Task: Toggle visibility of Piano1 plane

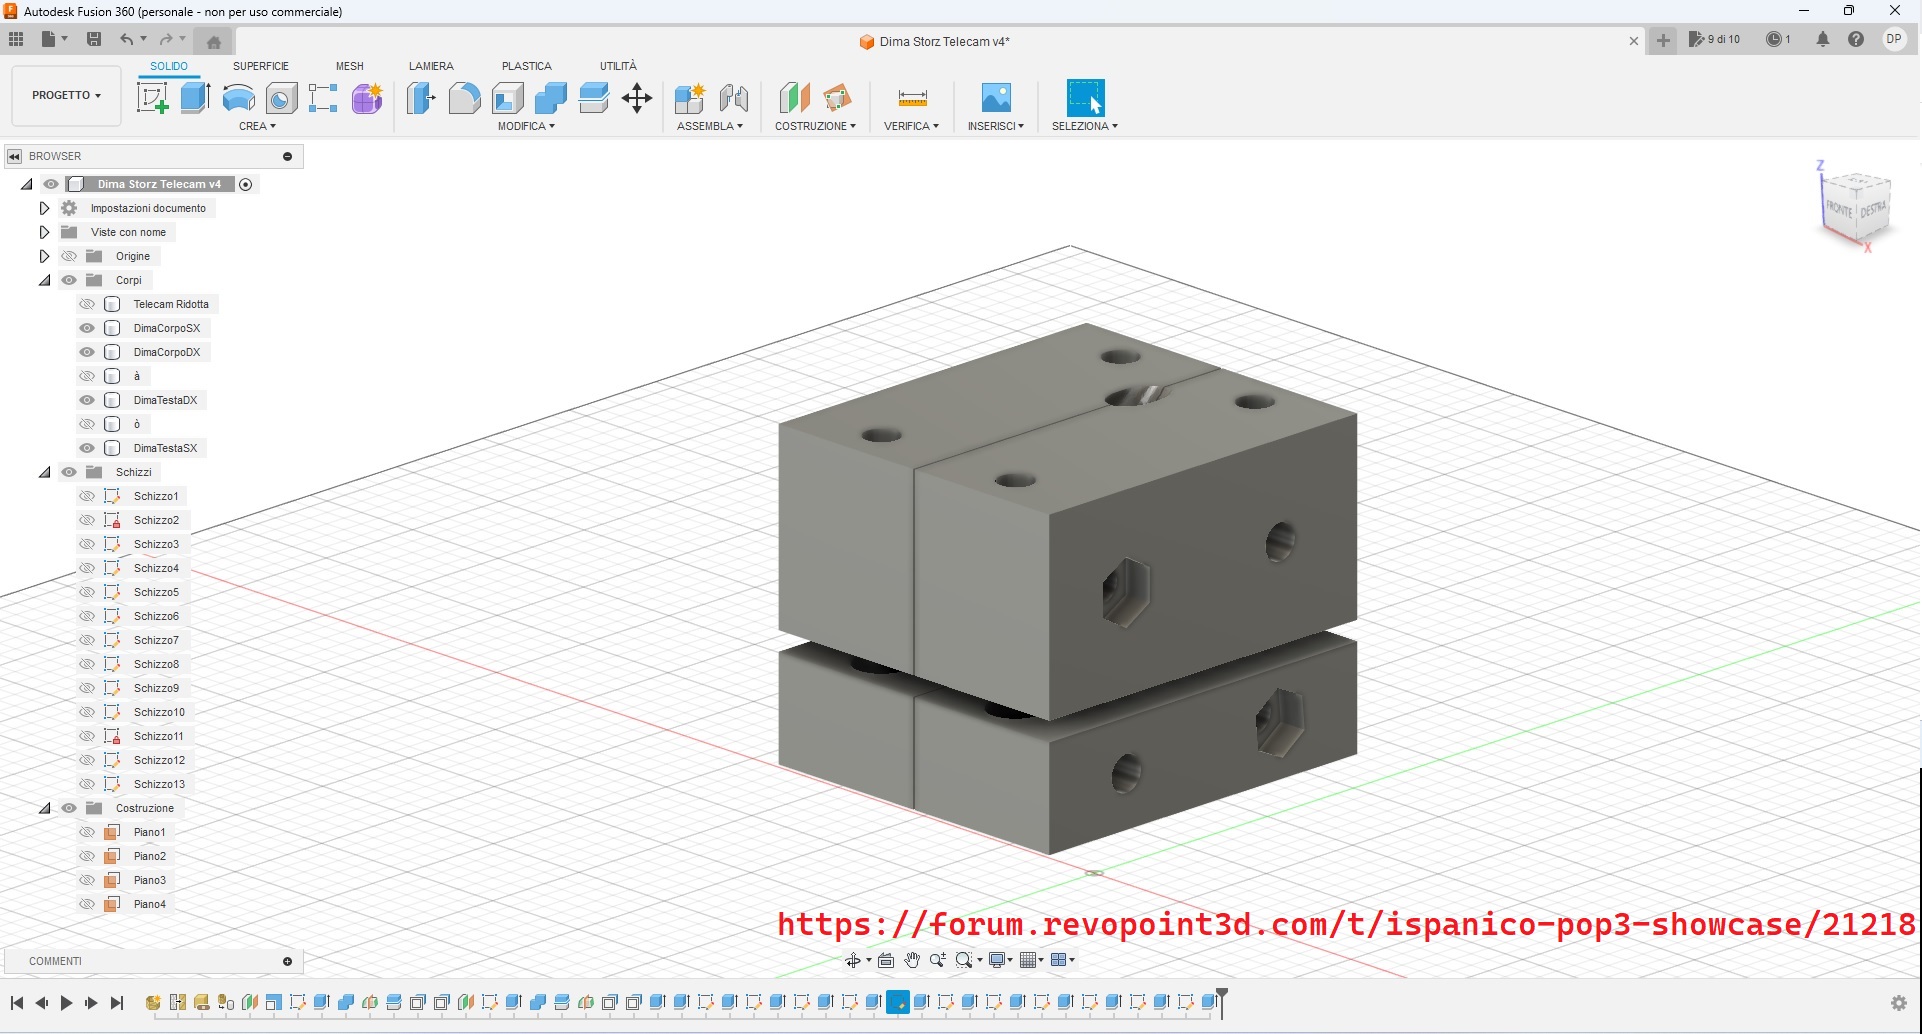Action: click(87, 832)
